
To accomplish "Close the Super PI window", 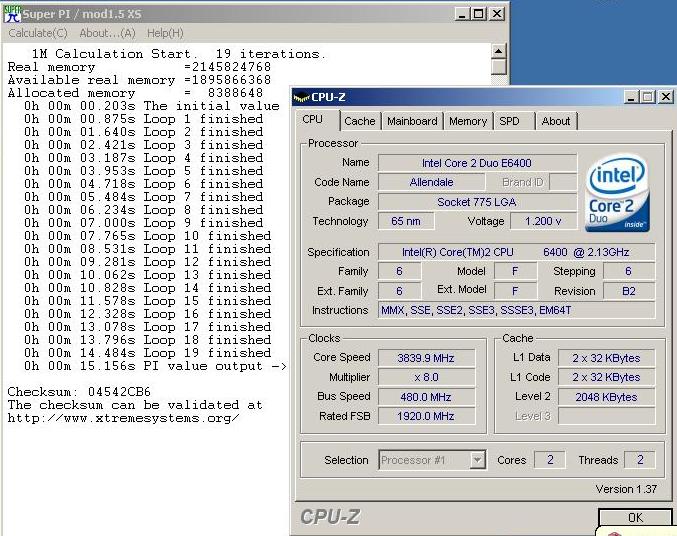I will (x=497, y=14).
